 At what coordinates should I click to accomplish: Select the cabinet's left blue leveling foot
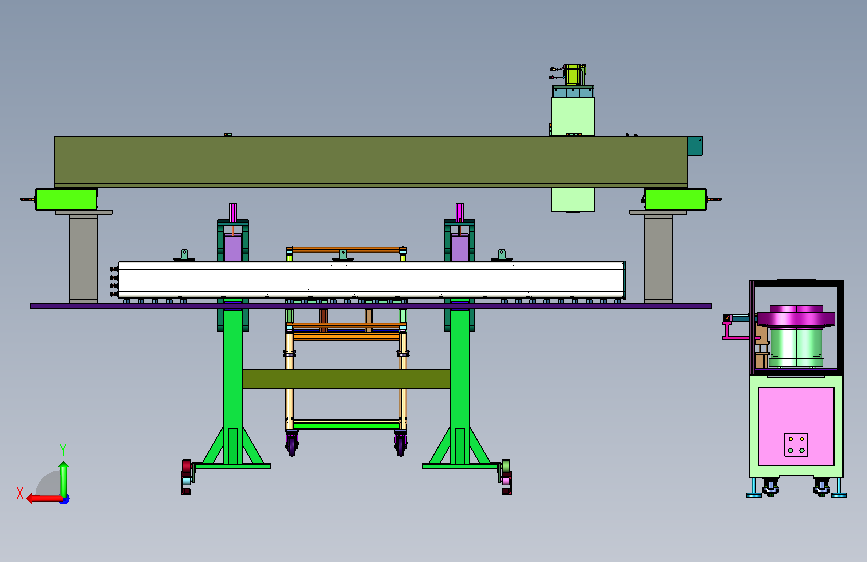[x=754, y=488]
